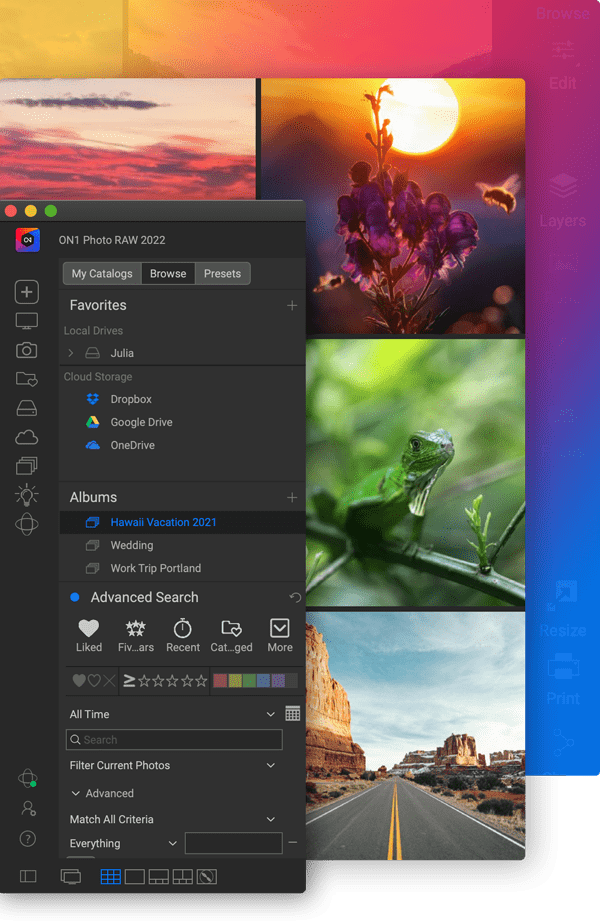Expand the Julia local drive
Screen dimensions: 600x923
pos(71,353)
